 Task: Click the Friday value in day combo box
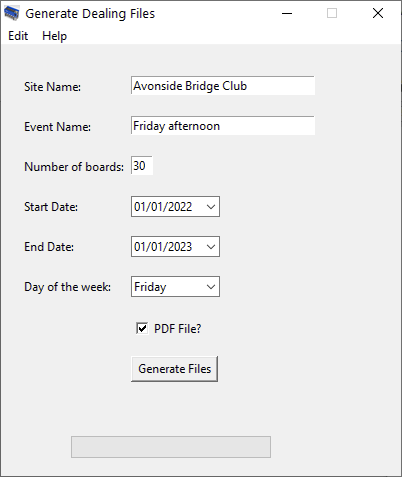click(x=150, y=287)
